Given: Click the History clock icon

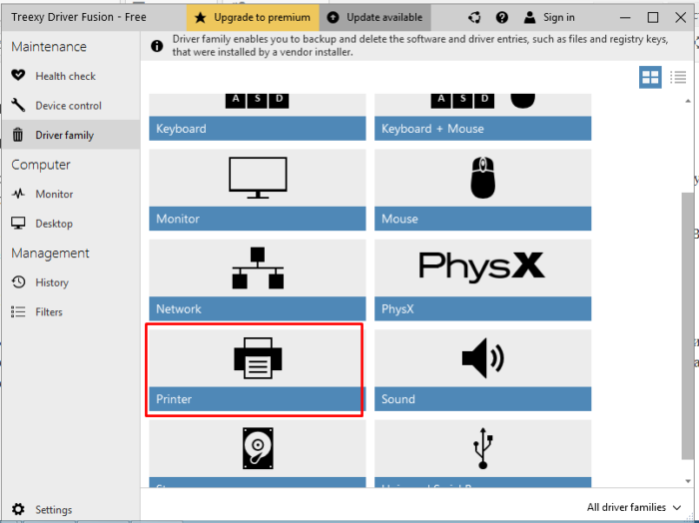Looking at the screenshot, I should click(18, 282).
